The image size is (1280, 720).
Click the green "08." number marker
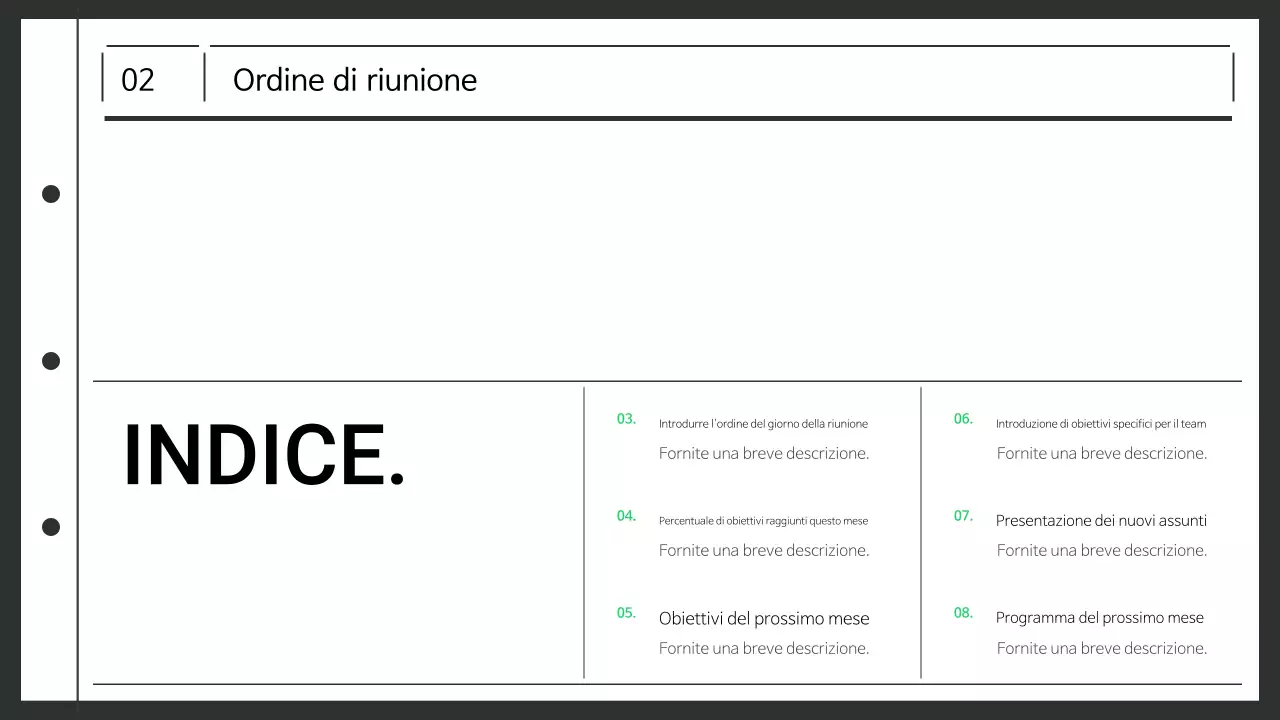962,613
